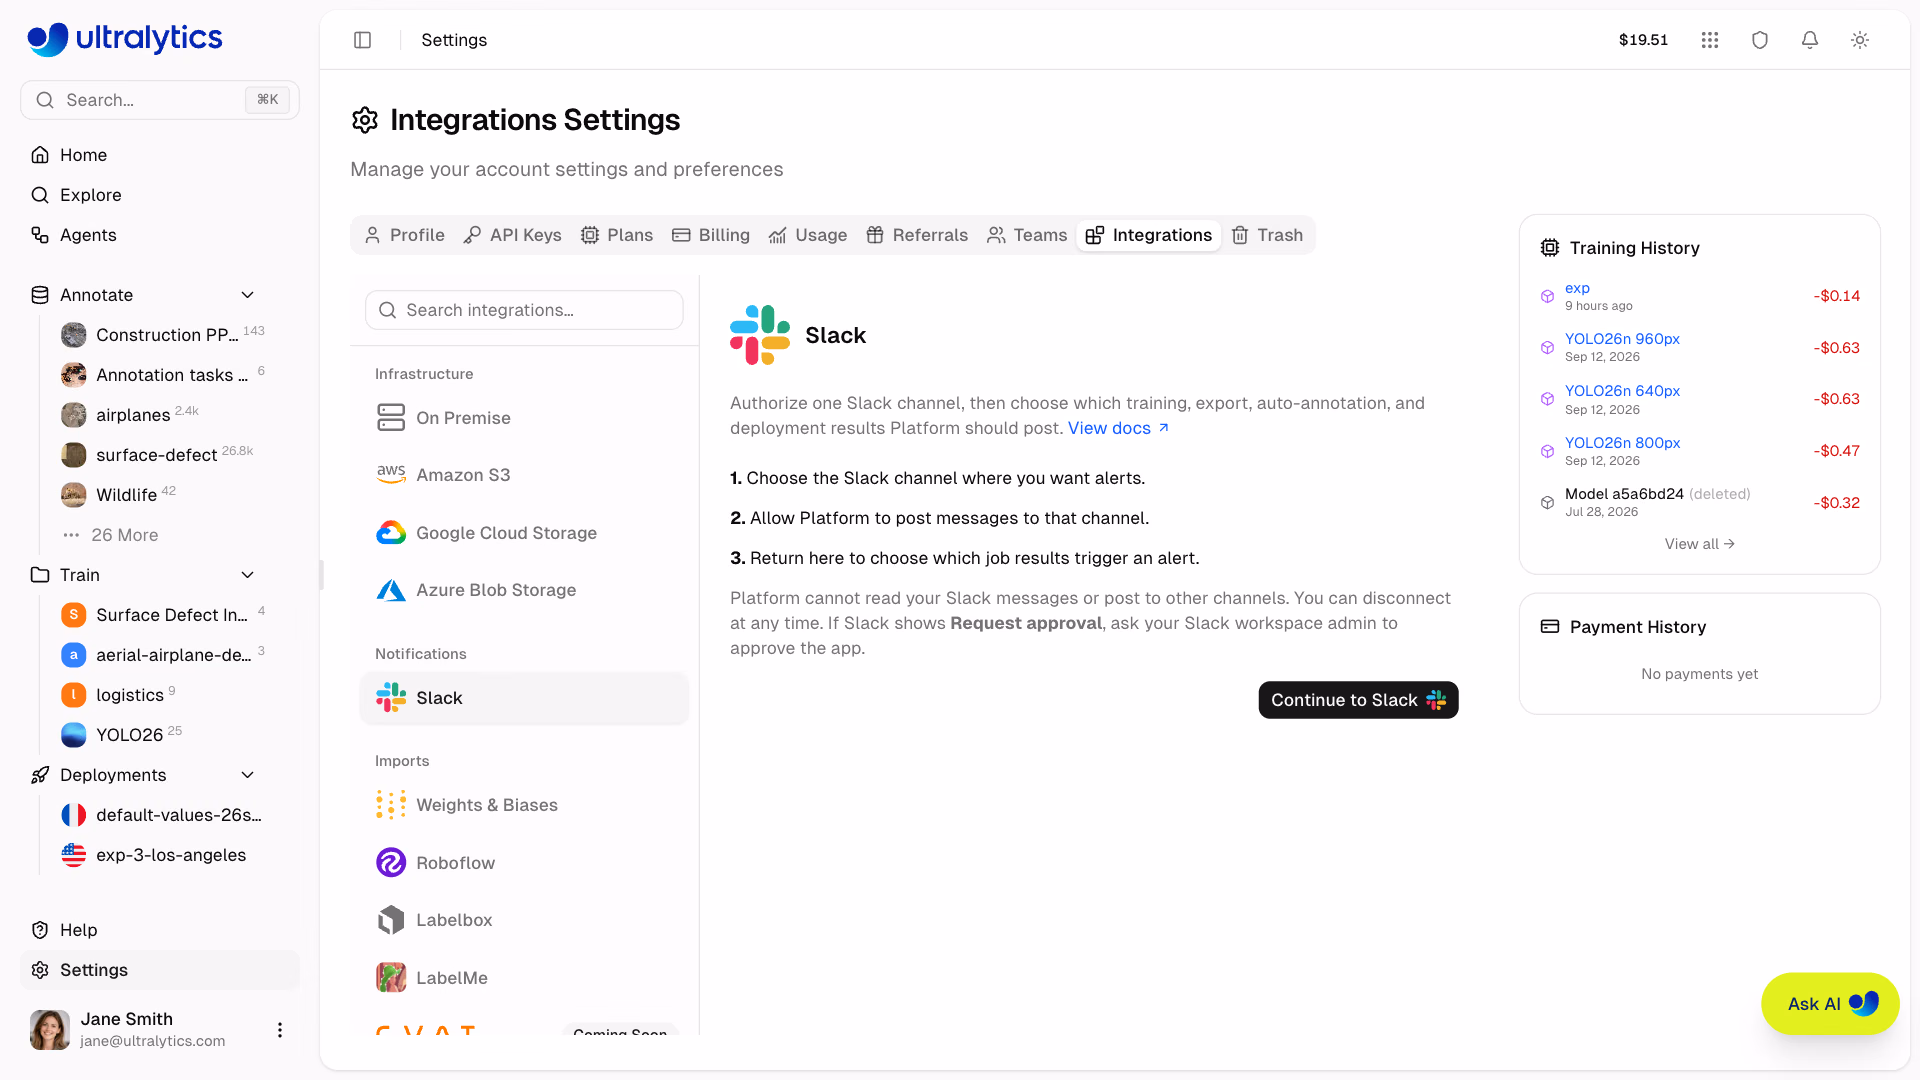This screenshot has width=1920, height=1080.
Task: Open the LabelMe import
Action: (524, 978)
